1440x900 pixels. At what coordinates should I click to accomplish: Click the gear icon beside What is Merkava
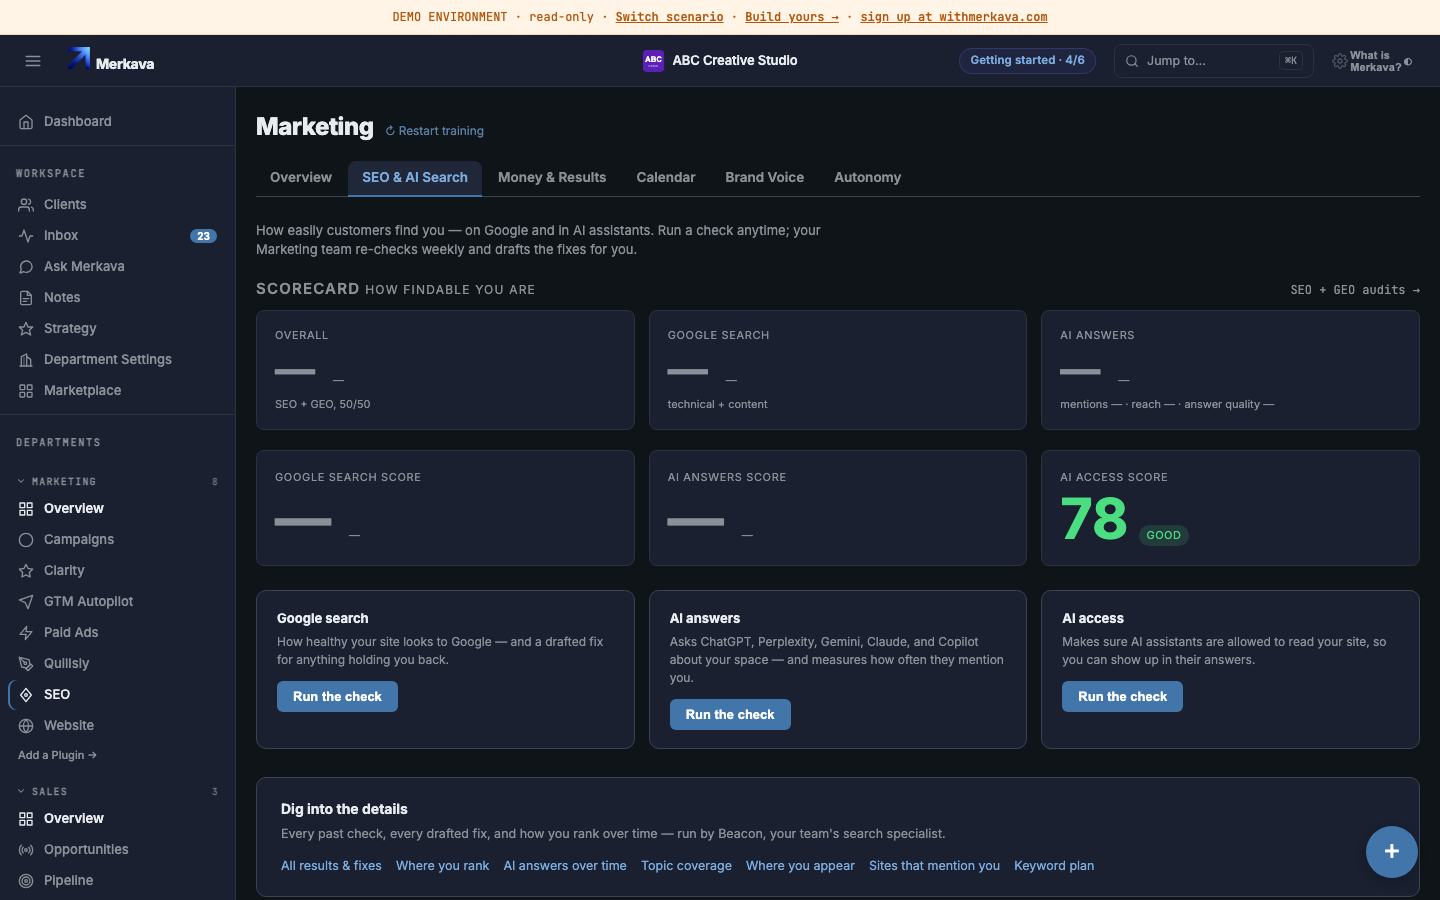click(x=1339, y=62)
